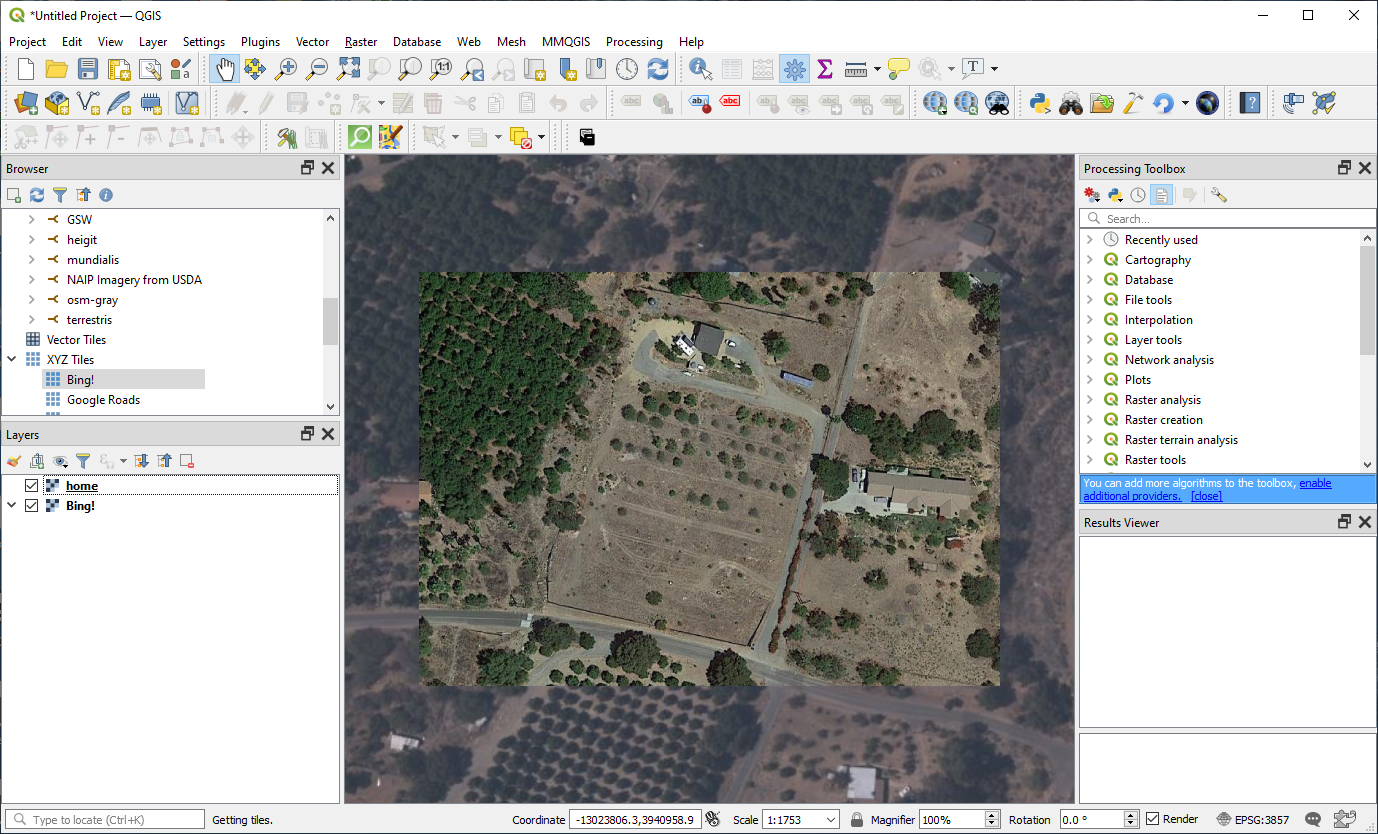Open Show Statistical Summary sigma icon
Screen dimensions: 1378x834
coord(825,69)
